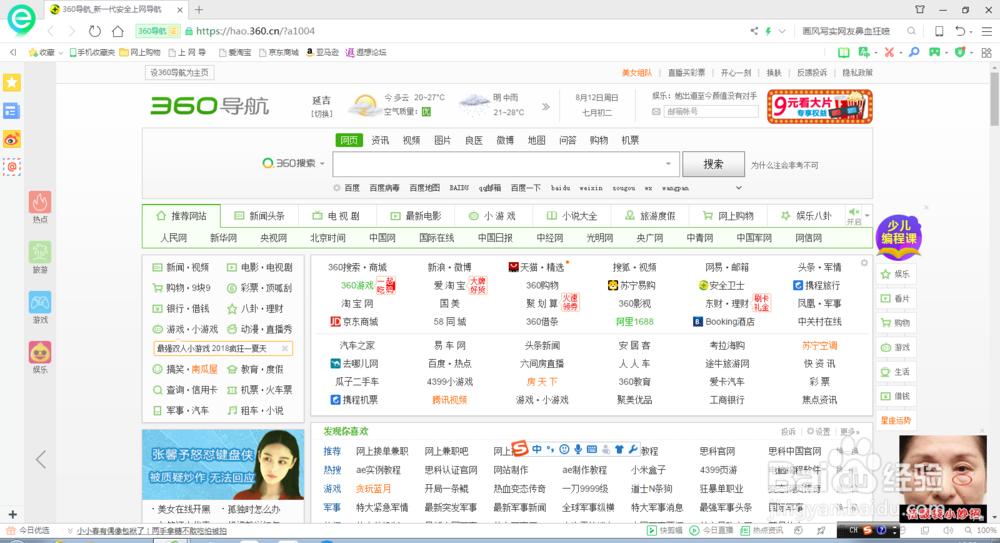Viewport: 1000px width, 543px height.
Task: Click the green lightning speed mode icon
Action: 768,31
